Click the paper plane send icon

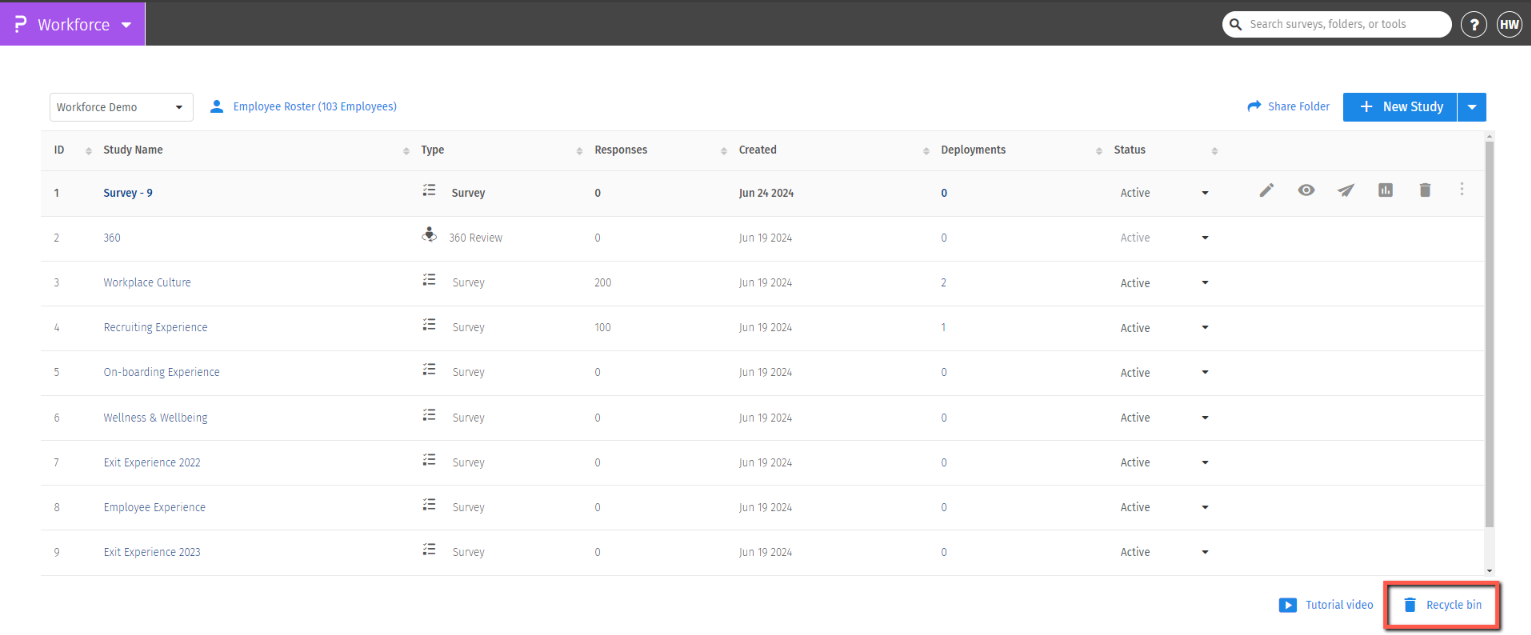pos(1346,190)
